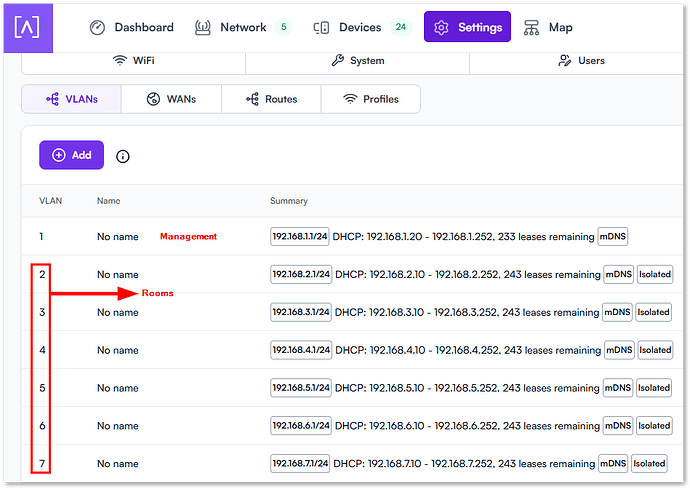Open the VLAN 5 row

(x=118, y=388)
